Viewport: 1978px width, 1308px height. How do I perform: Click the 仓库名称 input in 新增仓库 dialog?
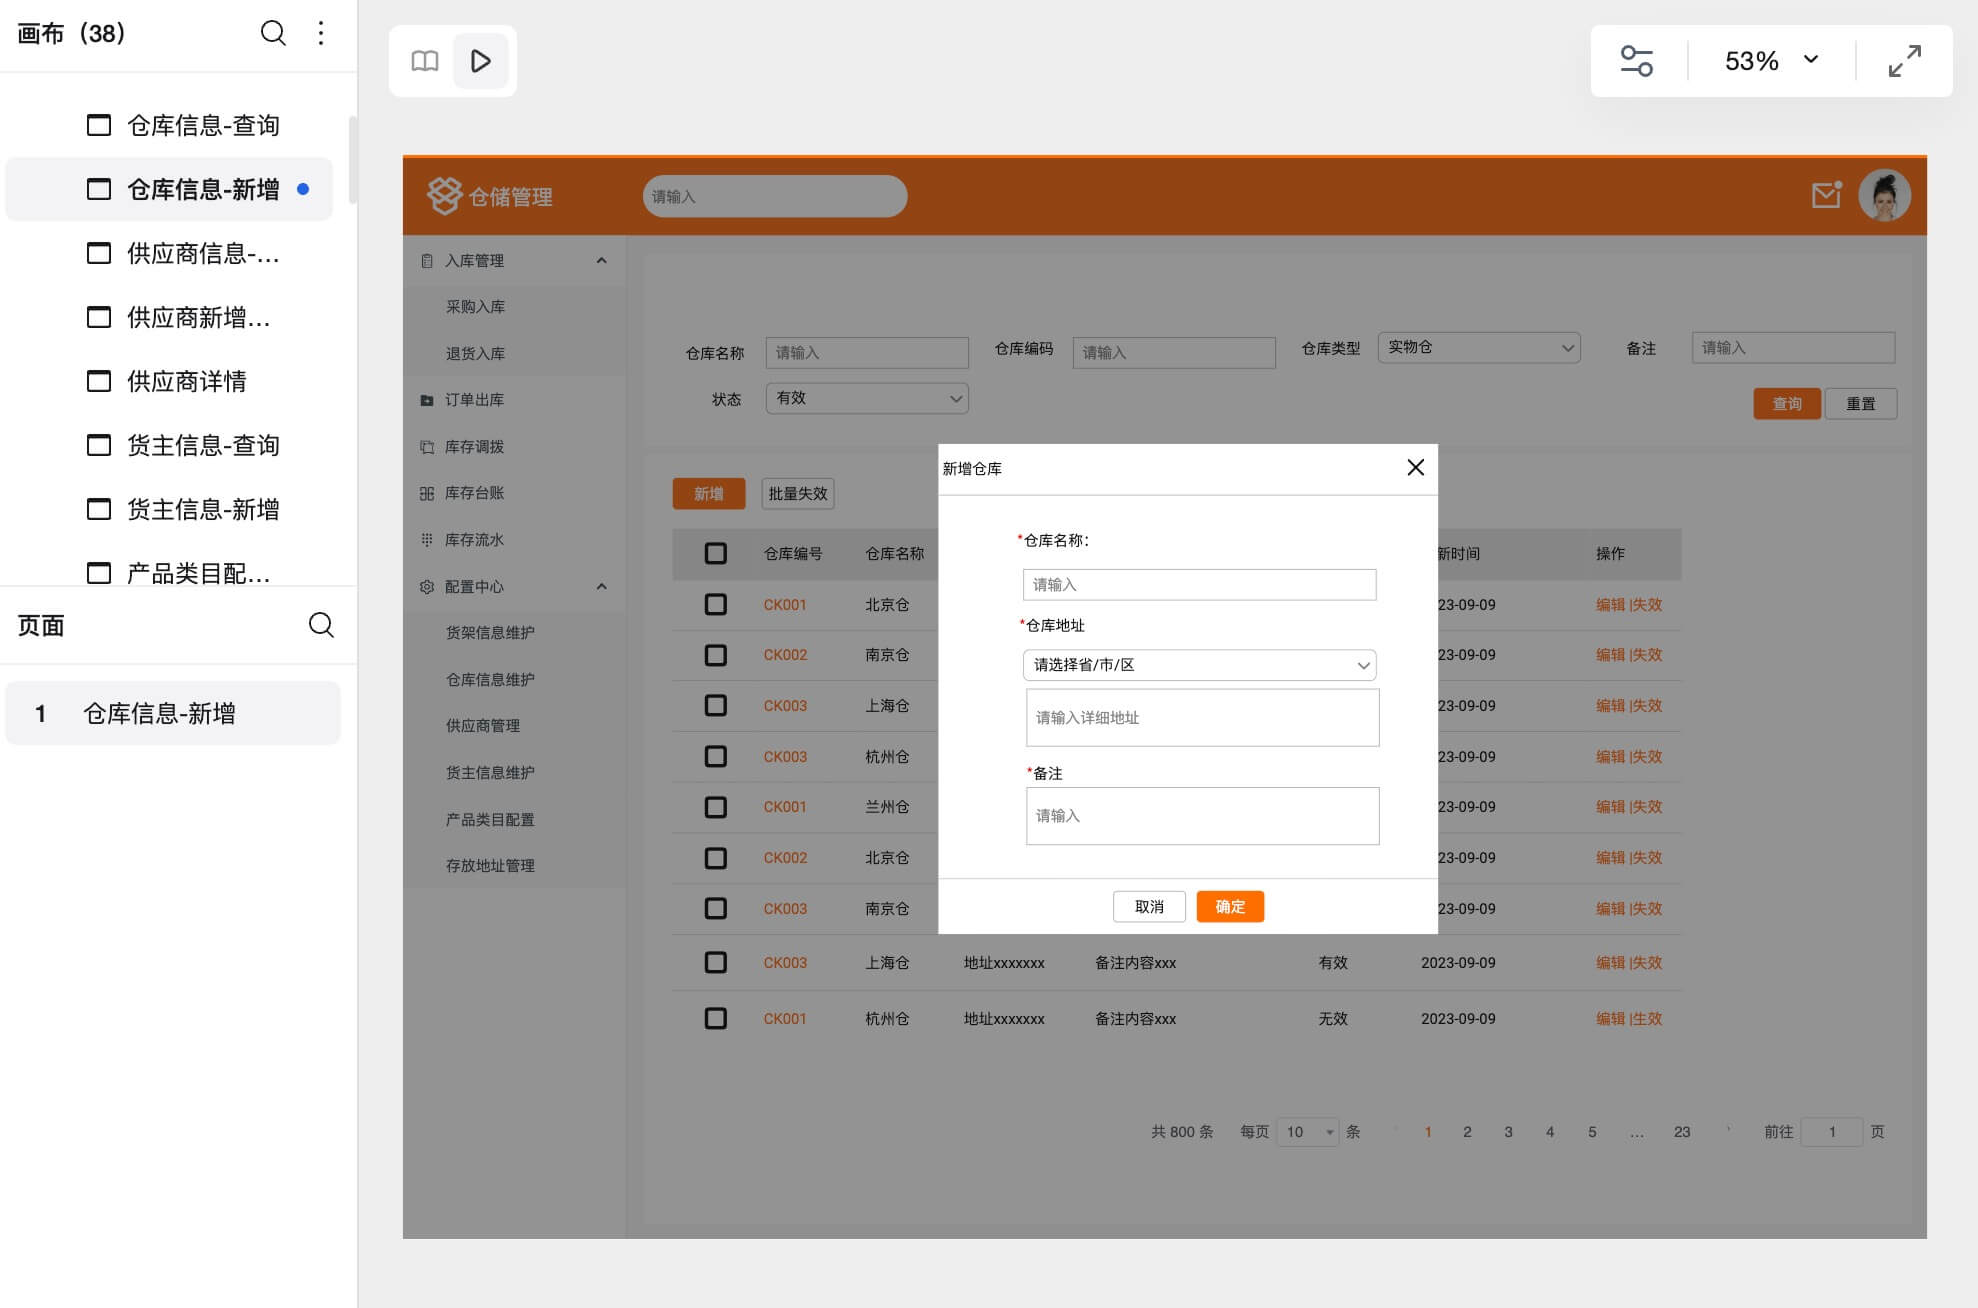[x=1199, y=584]
